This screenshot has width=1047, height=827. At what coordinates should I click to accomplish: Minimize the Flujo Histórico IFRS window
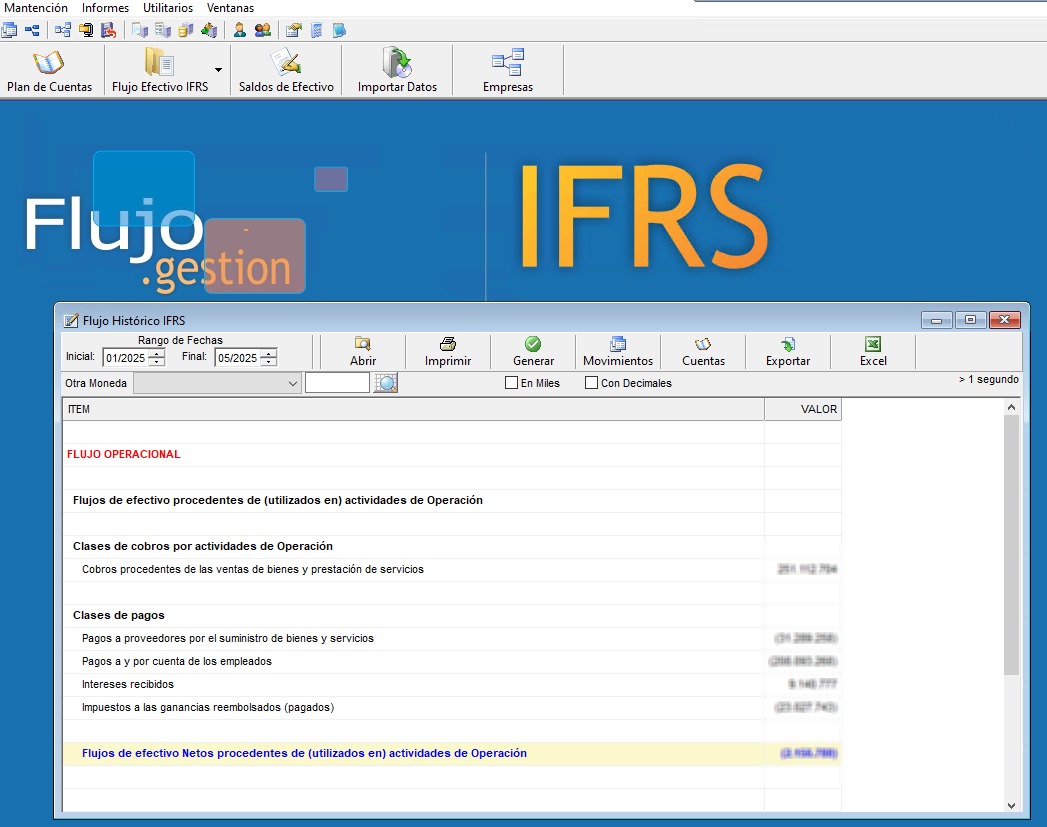[937, 320]
